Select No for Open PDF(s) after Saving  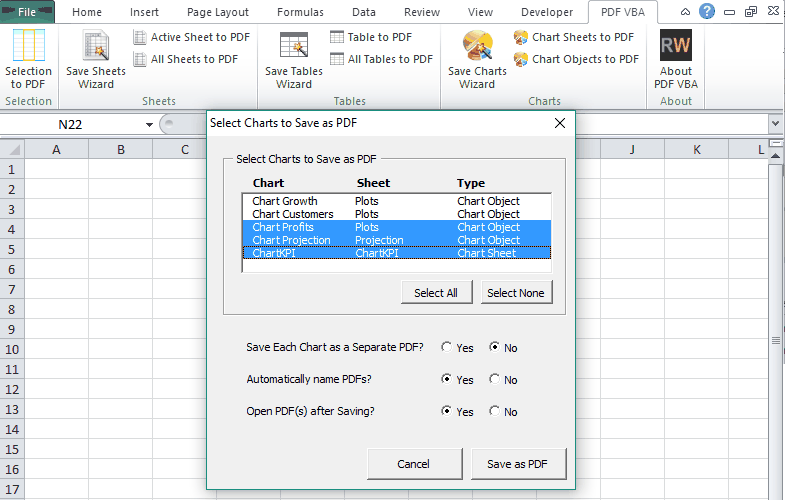[495, 412]
